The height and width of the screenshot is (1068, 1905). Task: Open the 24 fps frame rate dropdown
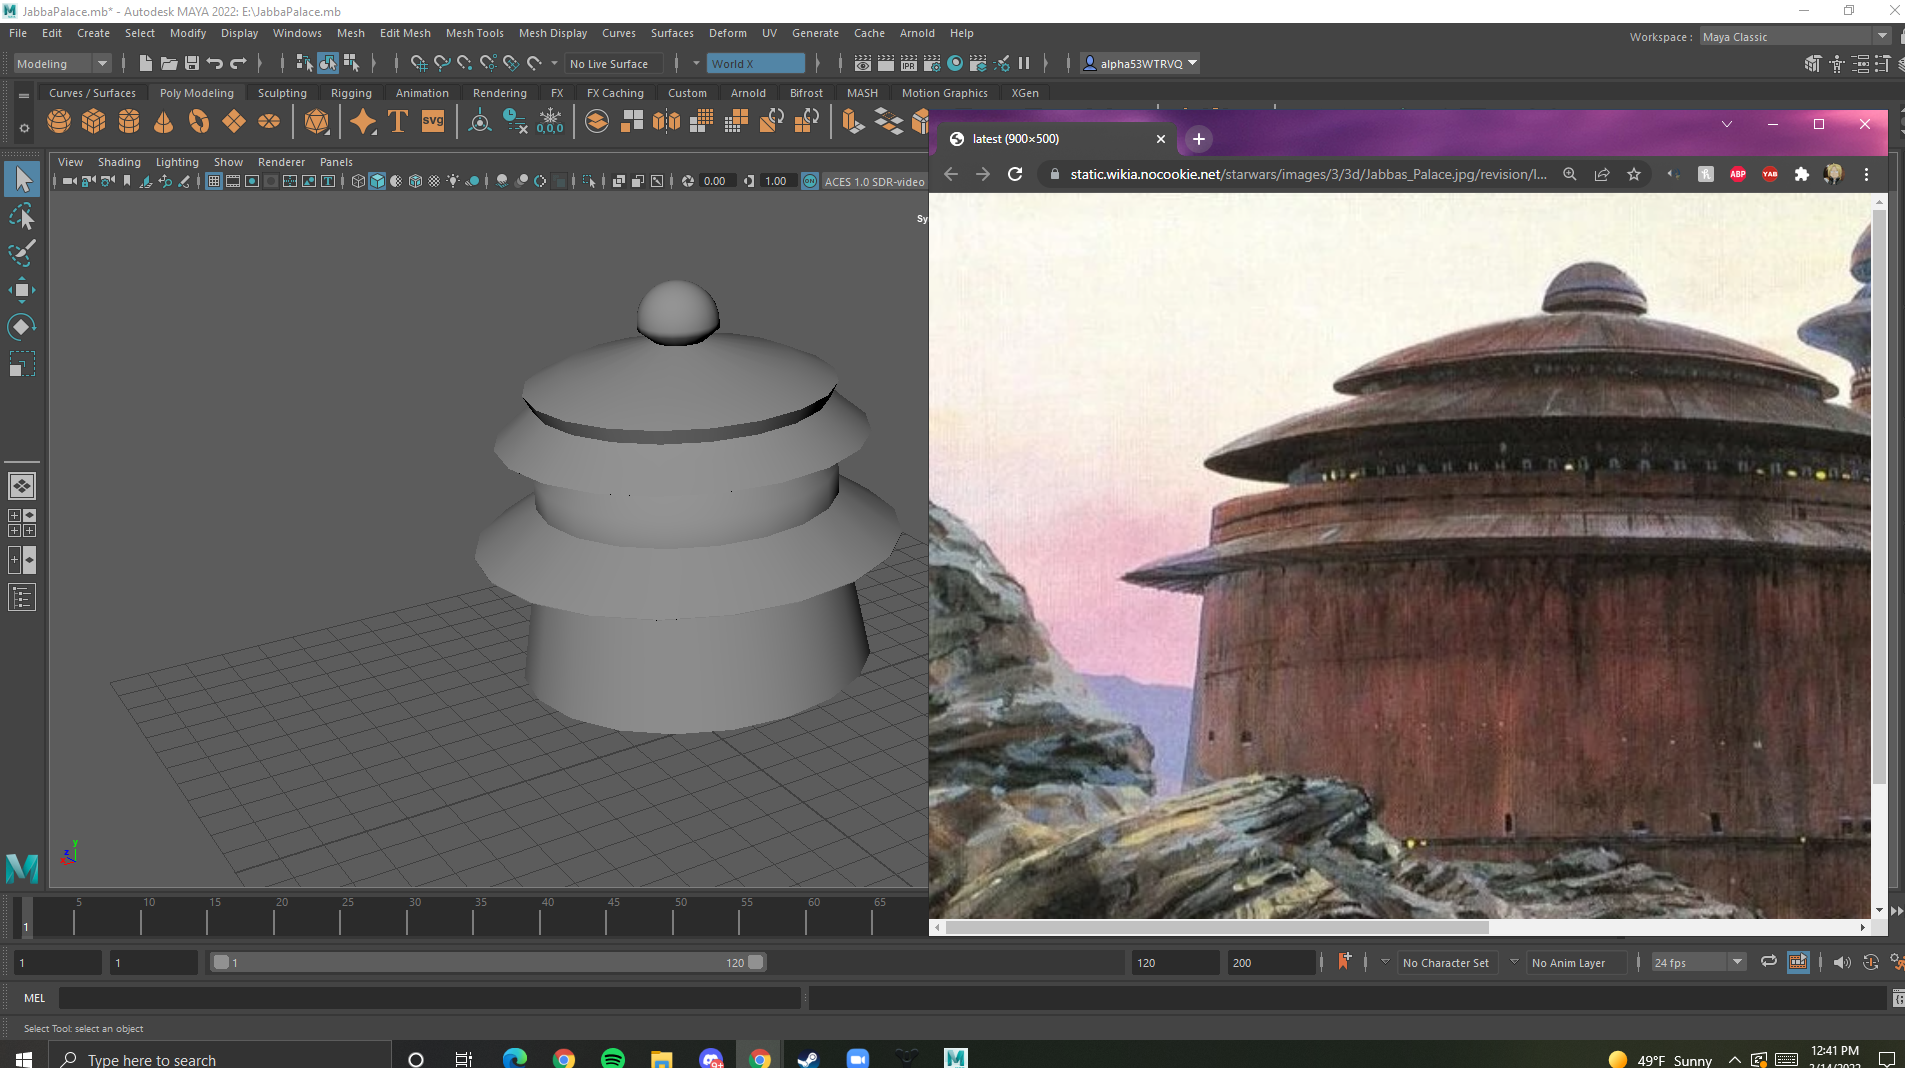coord(1698,962)
